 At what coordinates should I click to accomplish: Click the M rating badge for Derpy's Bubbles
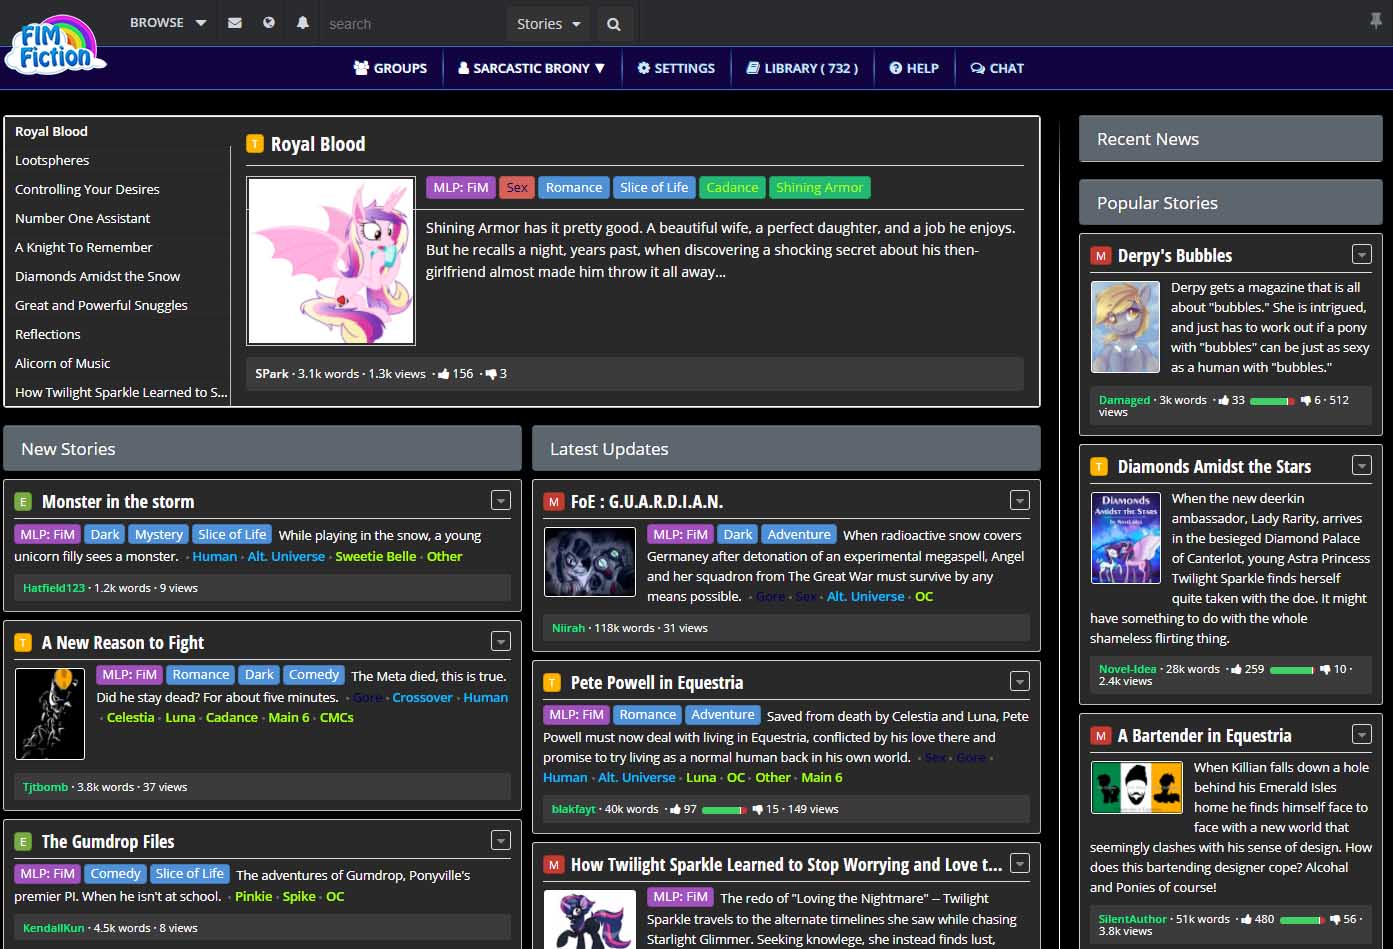1100,256
